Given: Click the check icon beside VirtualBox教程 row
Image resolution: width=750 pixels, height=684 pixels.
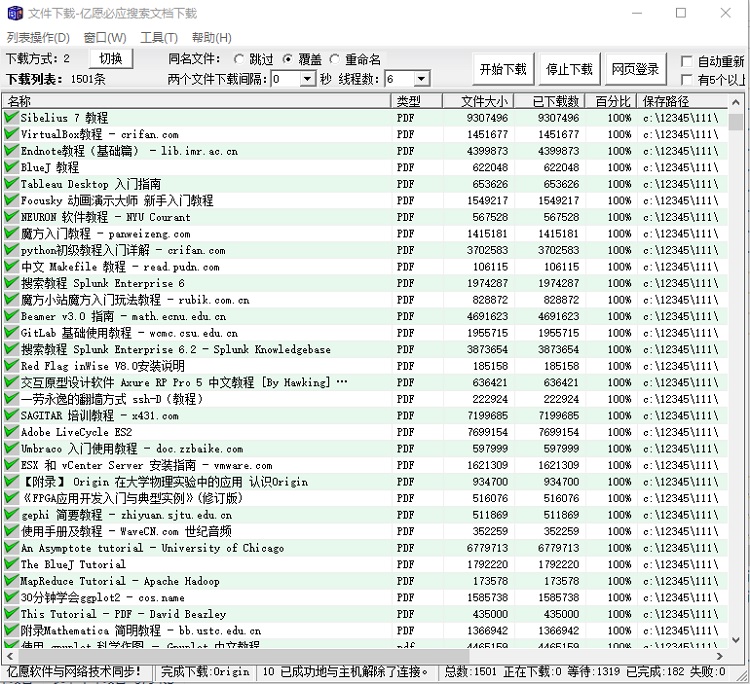Looking at the screenshot, I should tap(11, 133).
